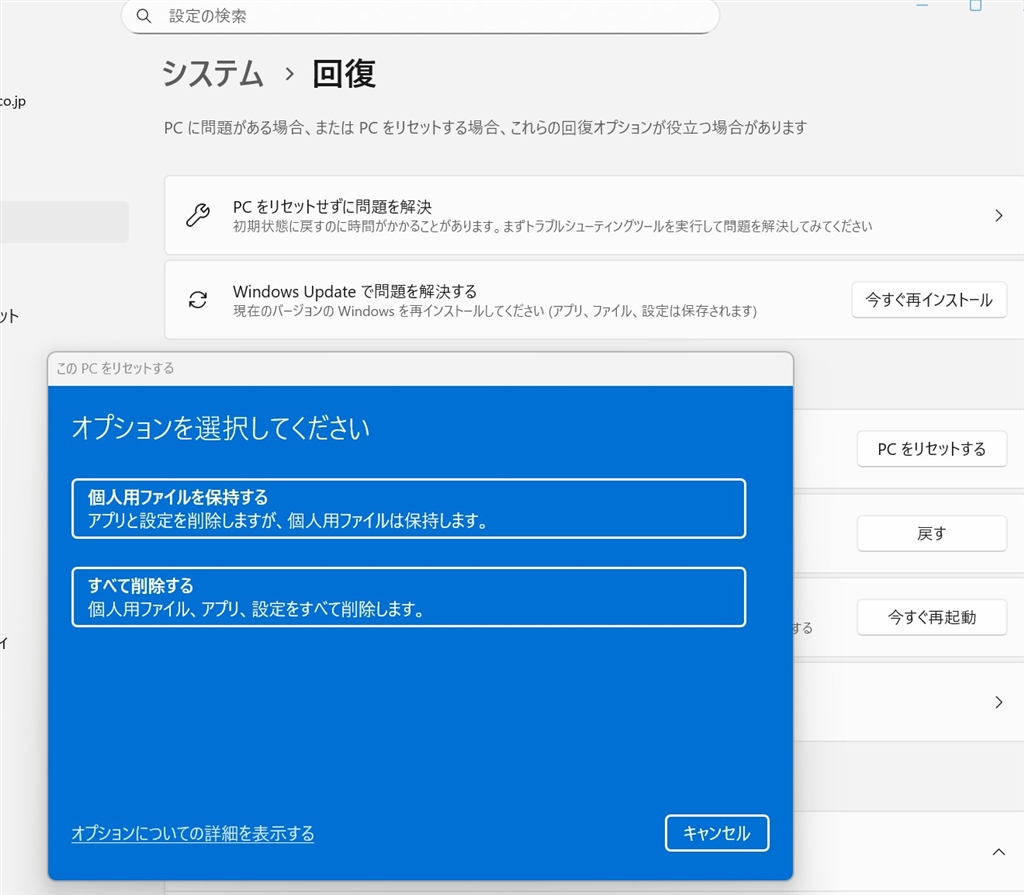Image resolution: width=1024 pixels, height=895 pixels.
Task: Click 今すぐ再インストール button
Action: click(x=929, y=300)
